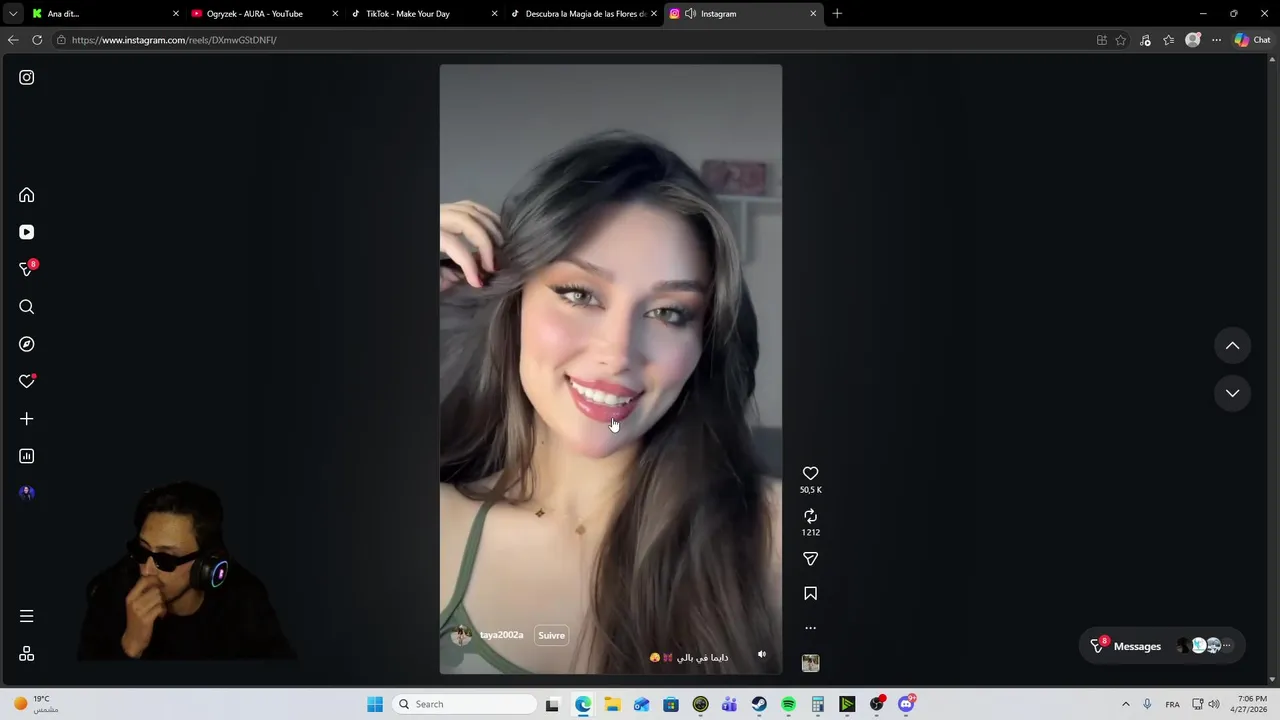
Task: Toggle reel sound with the speaker icon
Action: [x=761, y=654]
